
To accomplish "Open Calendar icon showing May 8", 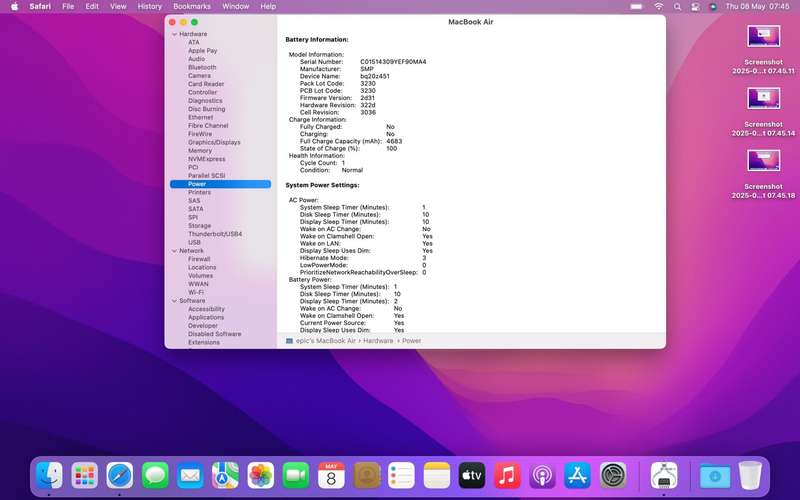I will point(331,476).
